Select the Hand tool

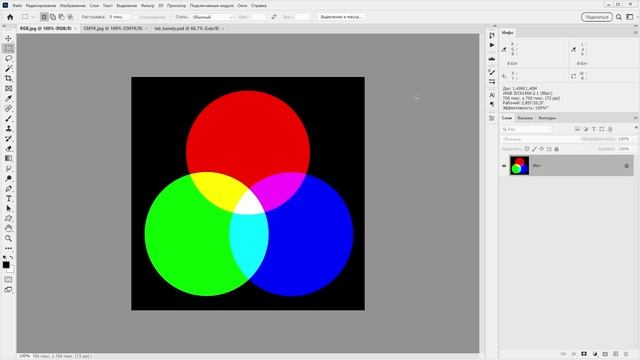tap(8, 228)
